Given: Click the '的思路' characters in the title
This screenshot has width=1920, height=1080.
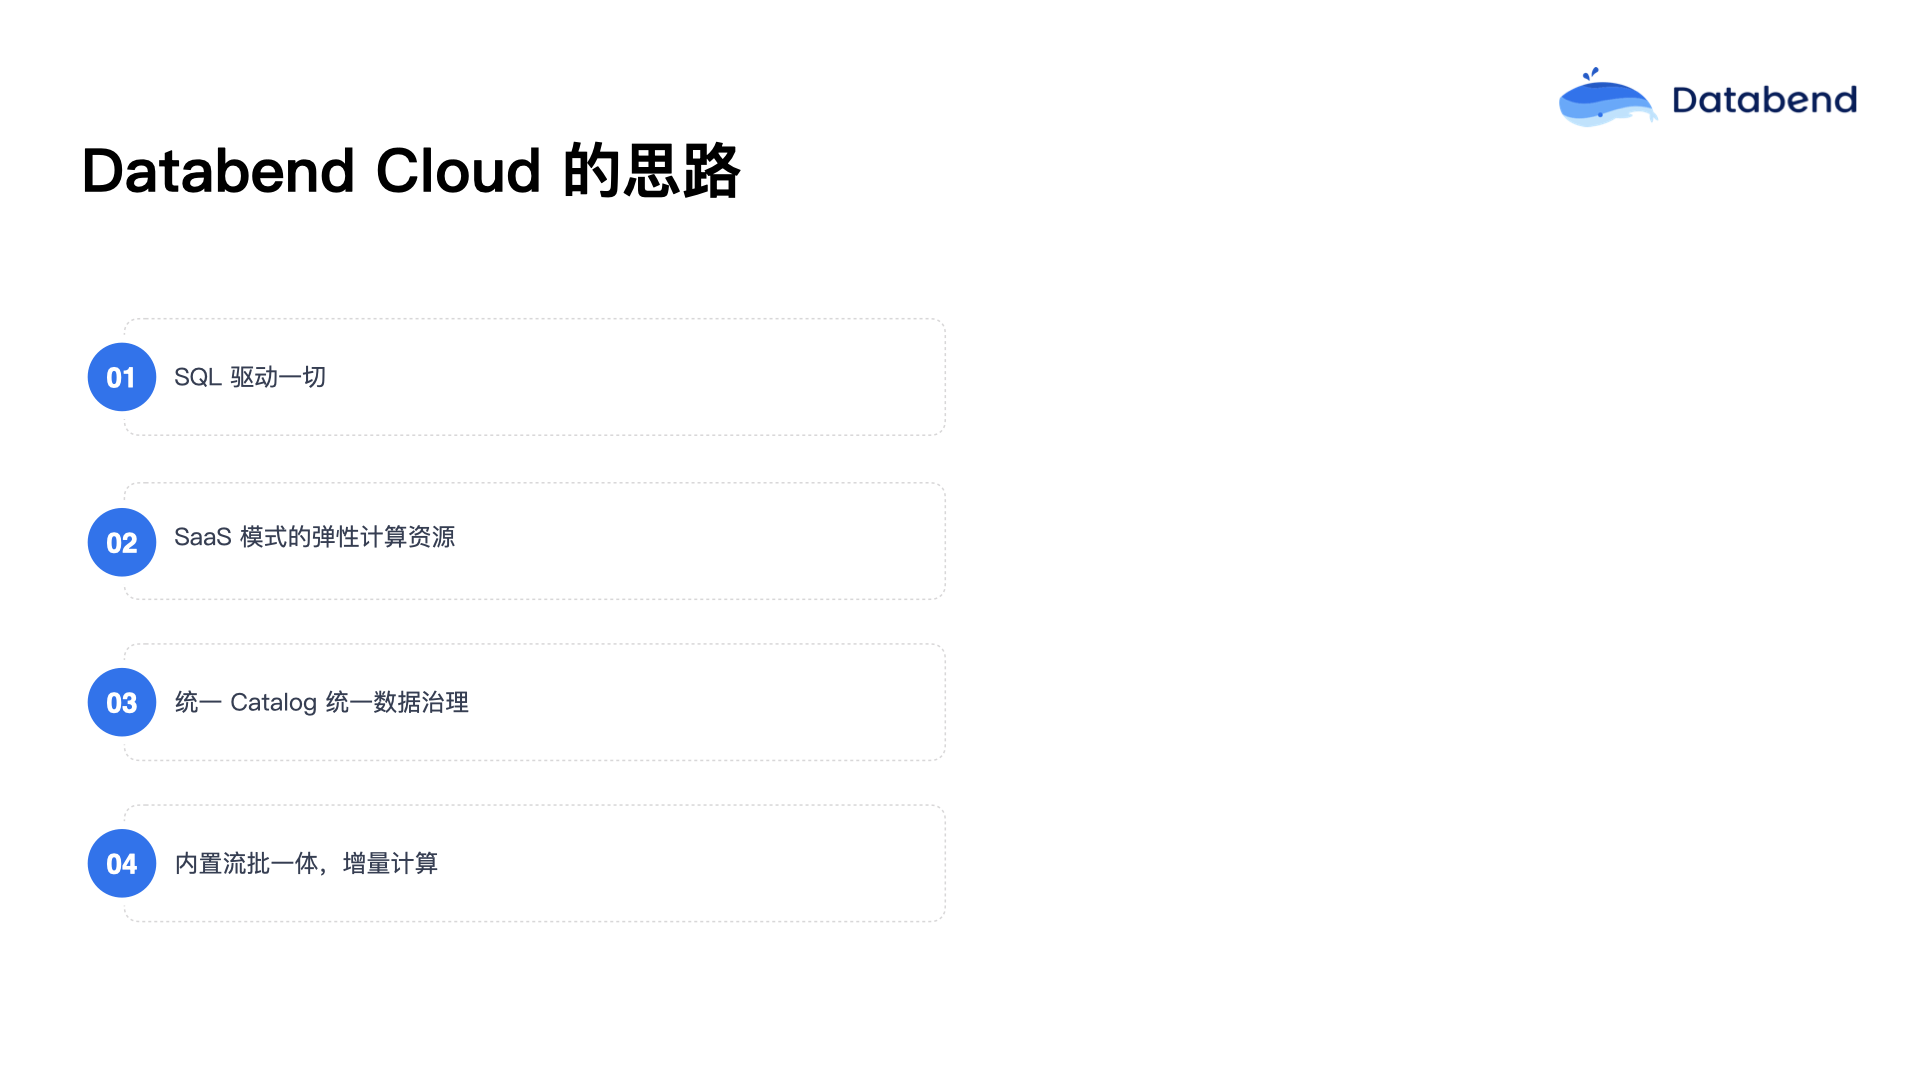Looking at the screenshot, I should pos(652,171).
